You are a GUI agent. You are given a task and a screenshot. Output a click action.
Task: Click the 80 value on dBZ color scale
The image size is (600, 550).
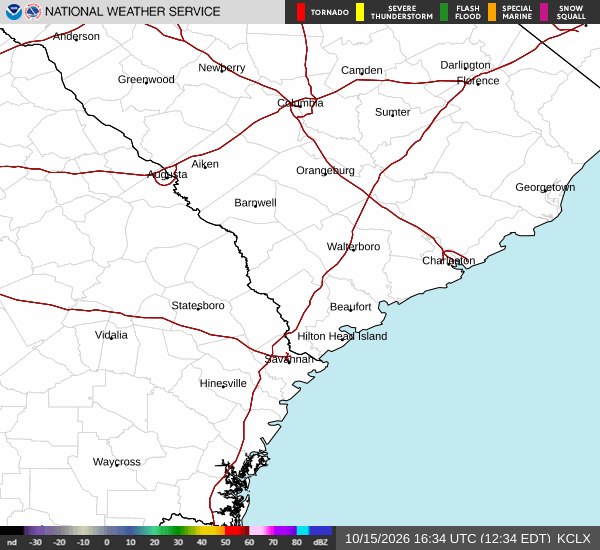tap(297, 542)
